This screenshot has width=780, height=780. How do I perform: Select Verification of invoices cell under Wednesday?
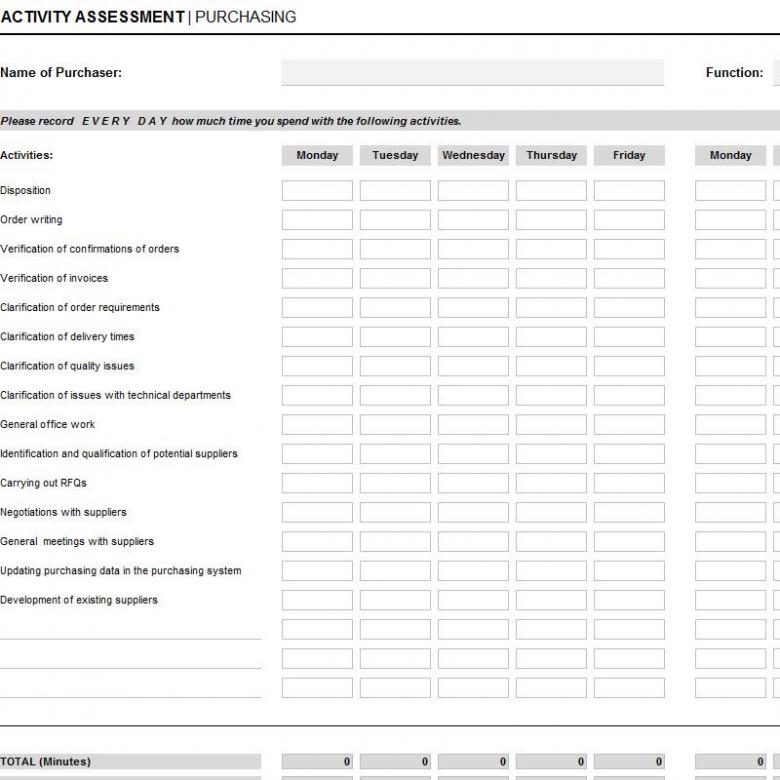point(473,278)
